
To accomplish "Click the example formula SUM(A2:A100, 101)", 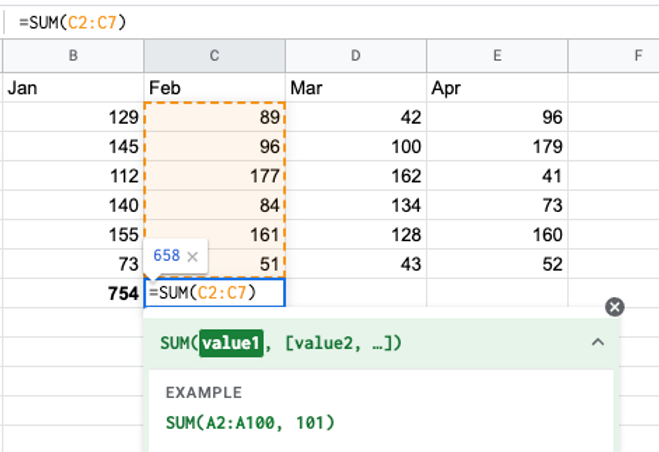I will (x=250, y=423).
